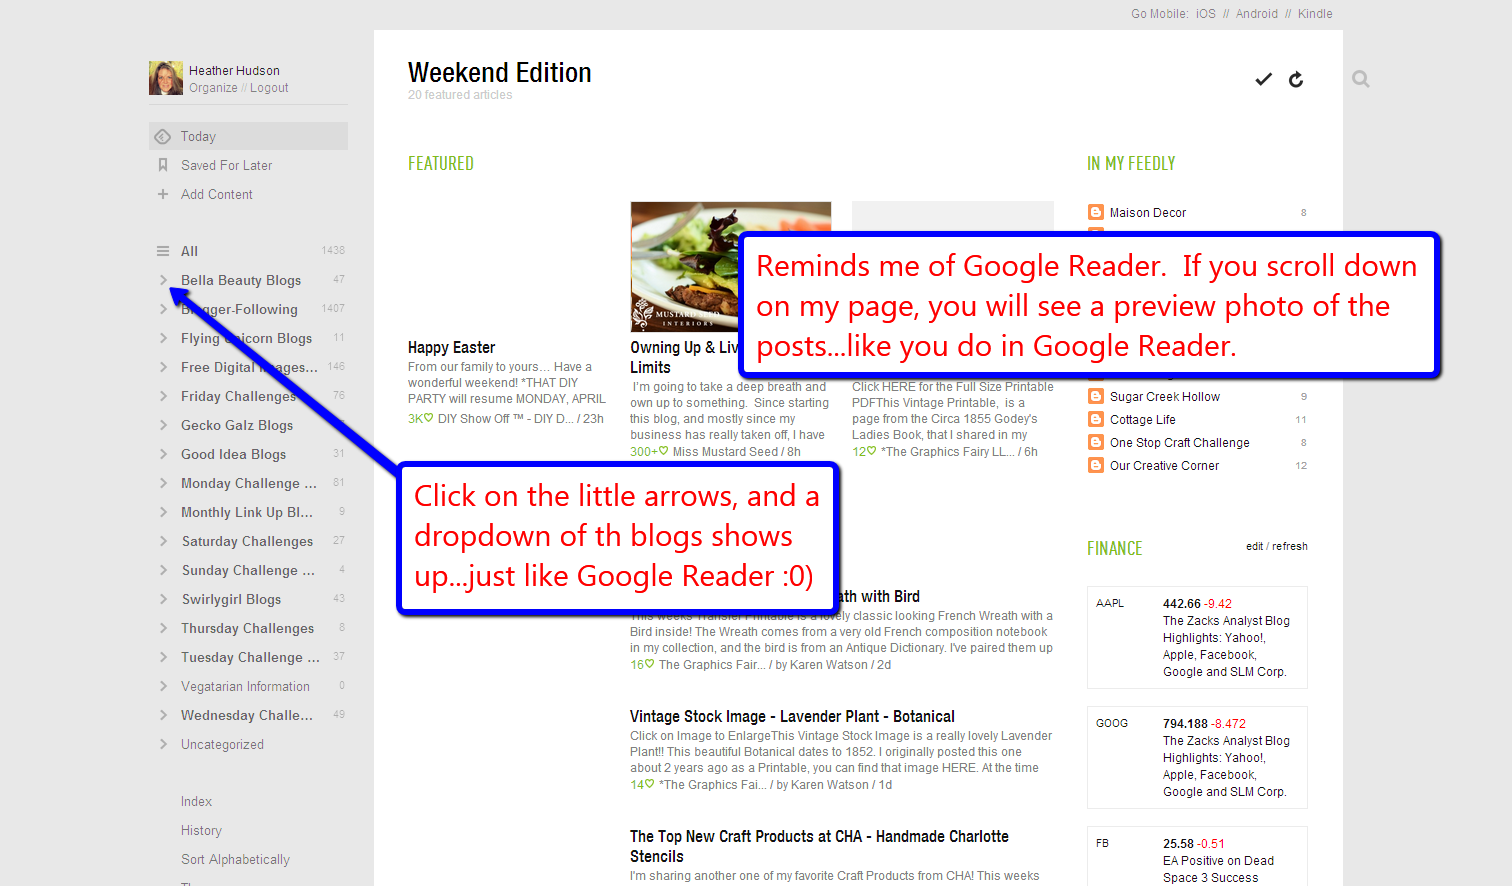Open the search magnifier icon
1512x886 pixels.
tap(1361, 79)
